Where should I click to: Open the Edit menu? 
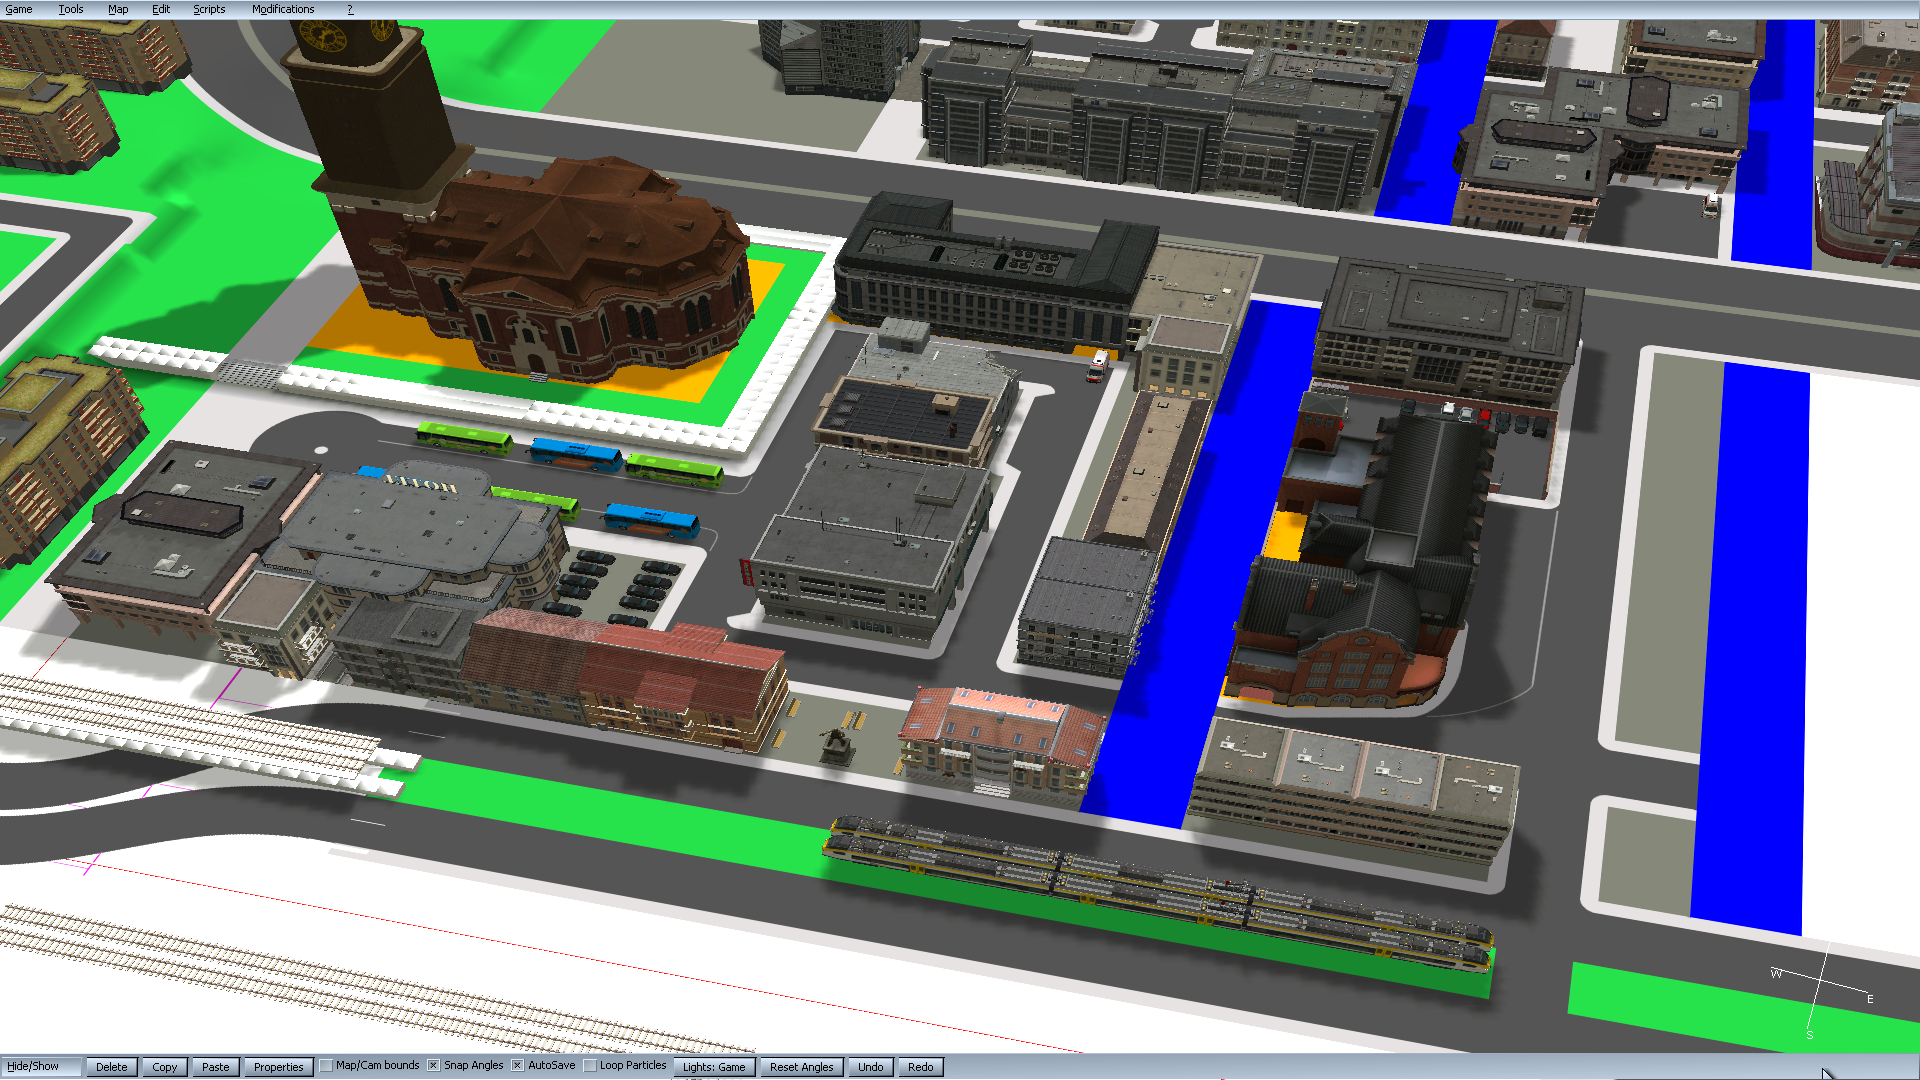click(161, 9)
